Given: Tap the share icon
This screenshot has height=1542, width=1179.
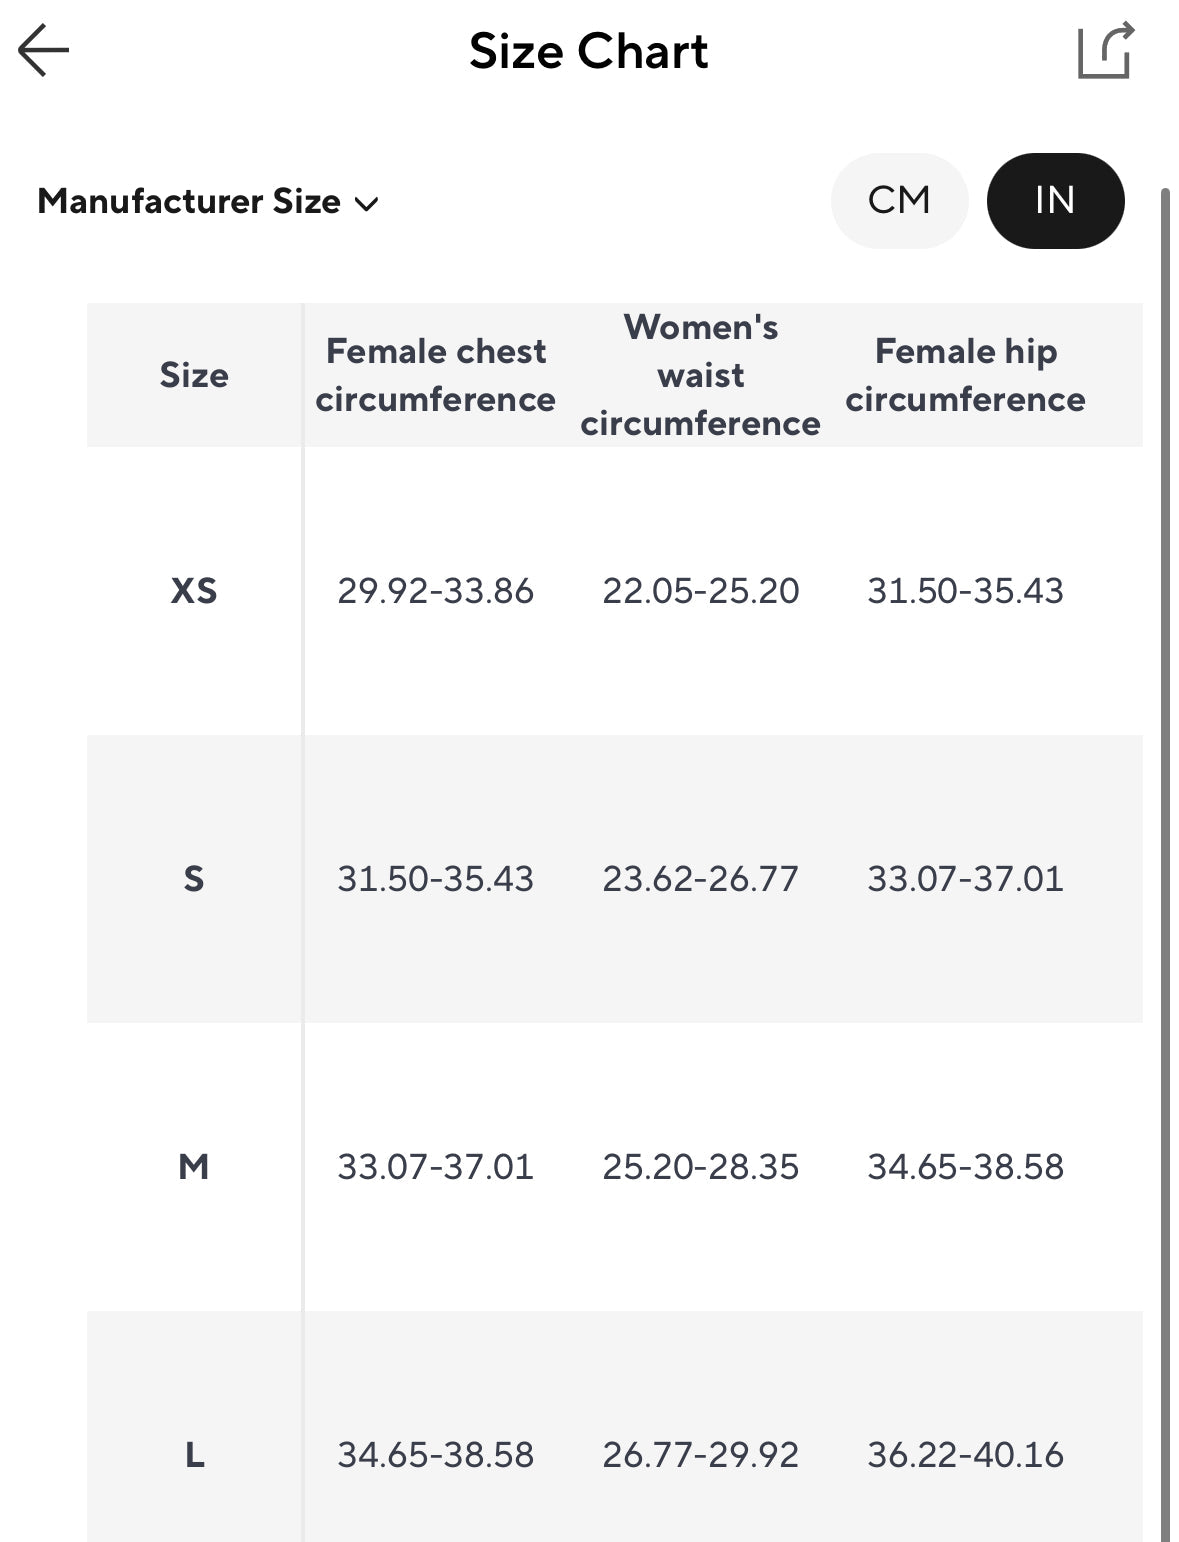Looking at the screenshot, I should 1105,50.
